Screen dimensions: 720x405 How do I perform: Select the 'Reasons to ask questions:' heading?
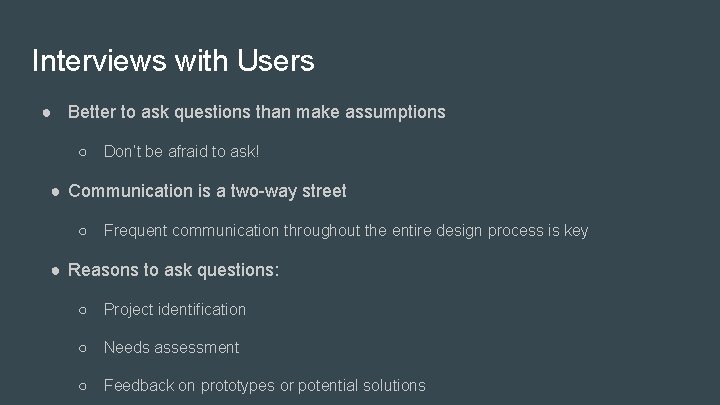tap(174, 270)
